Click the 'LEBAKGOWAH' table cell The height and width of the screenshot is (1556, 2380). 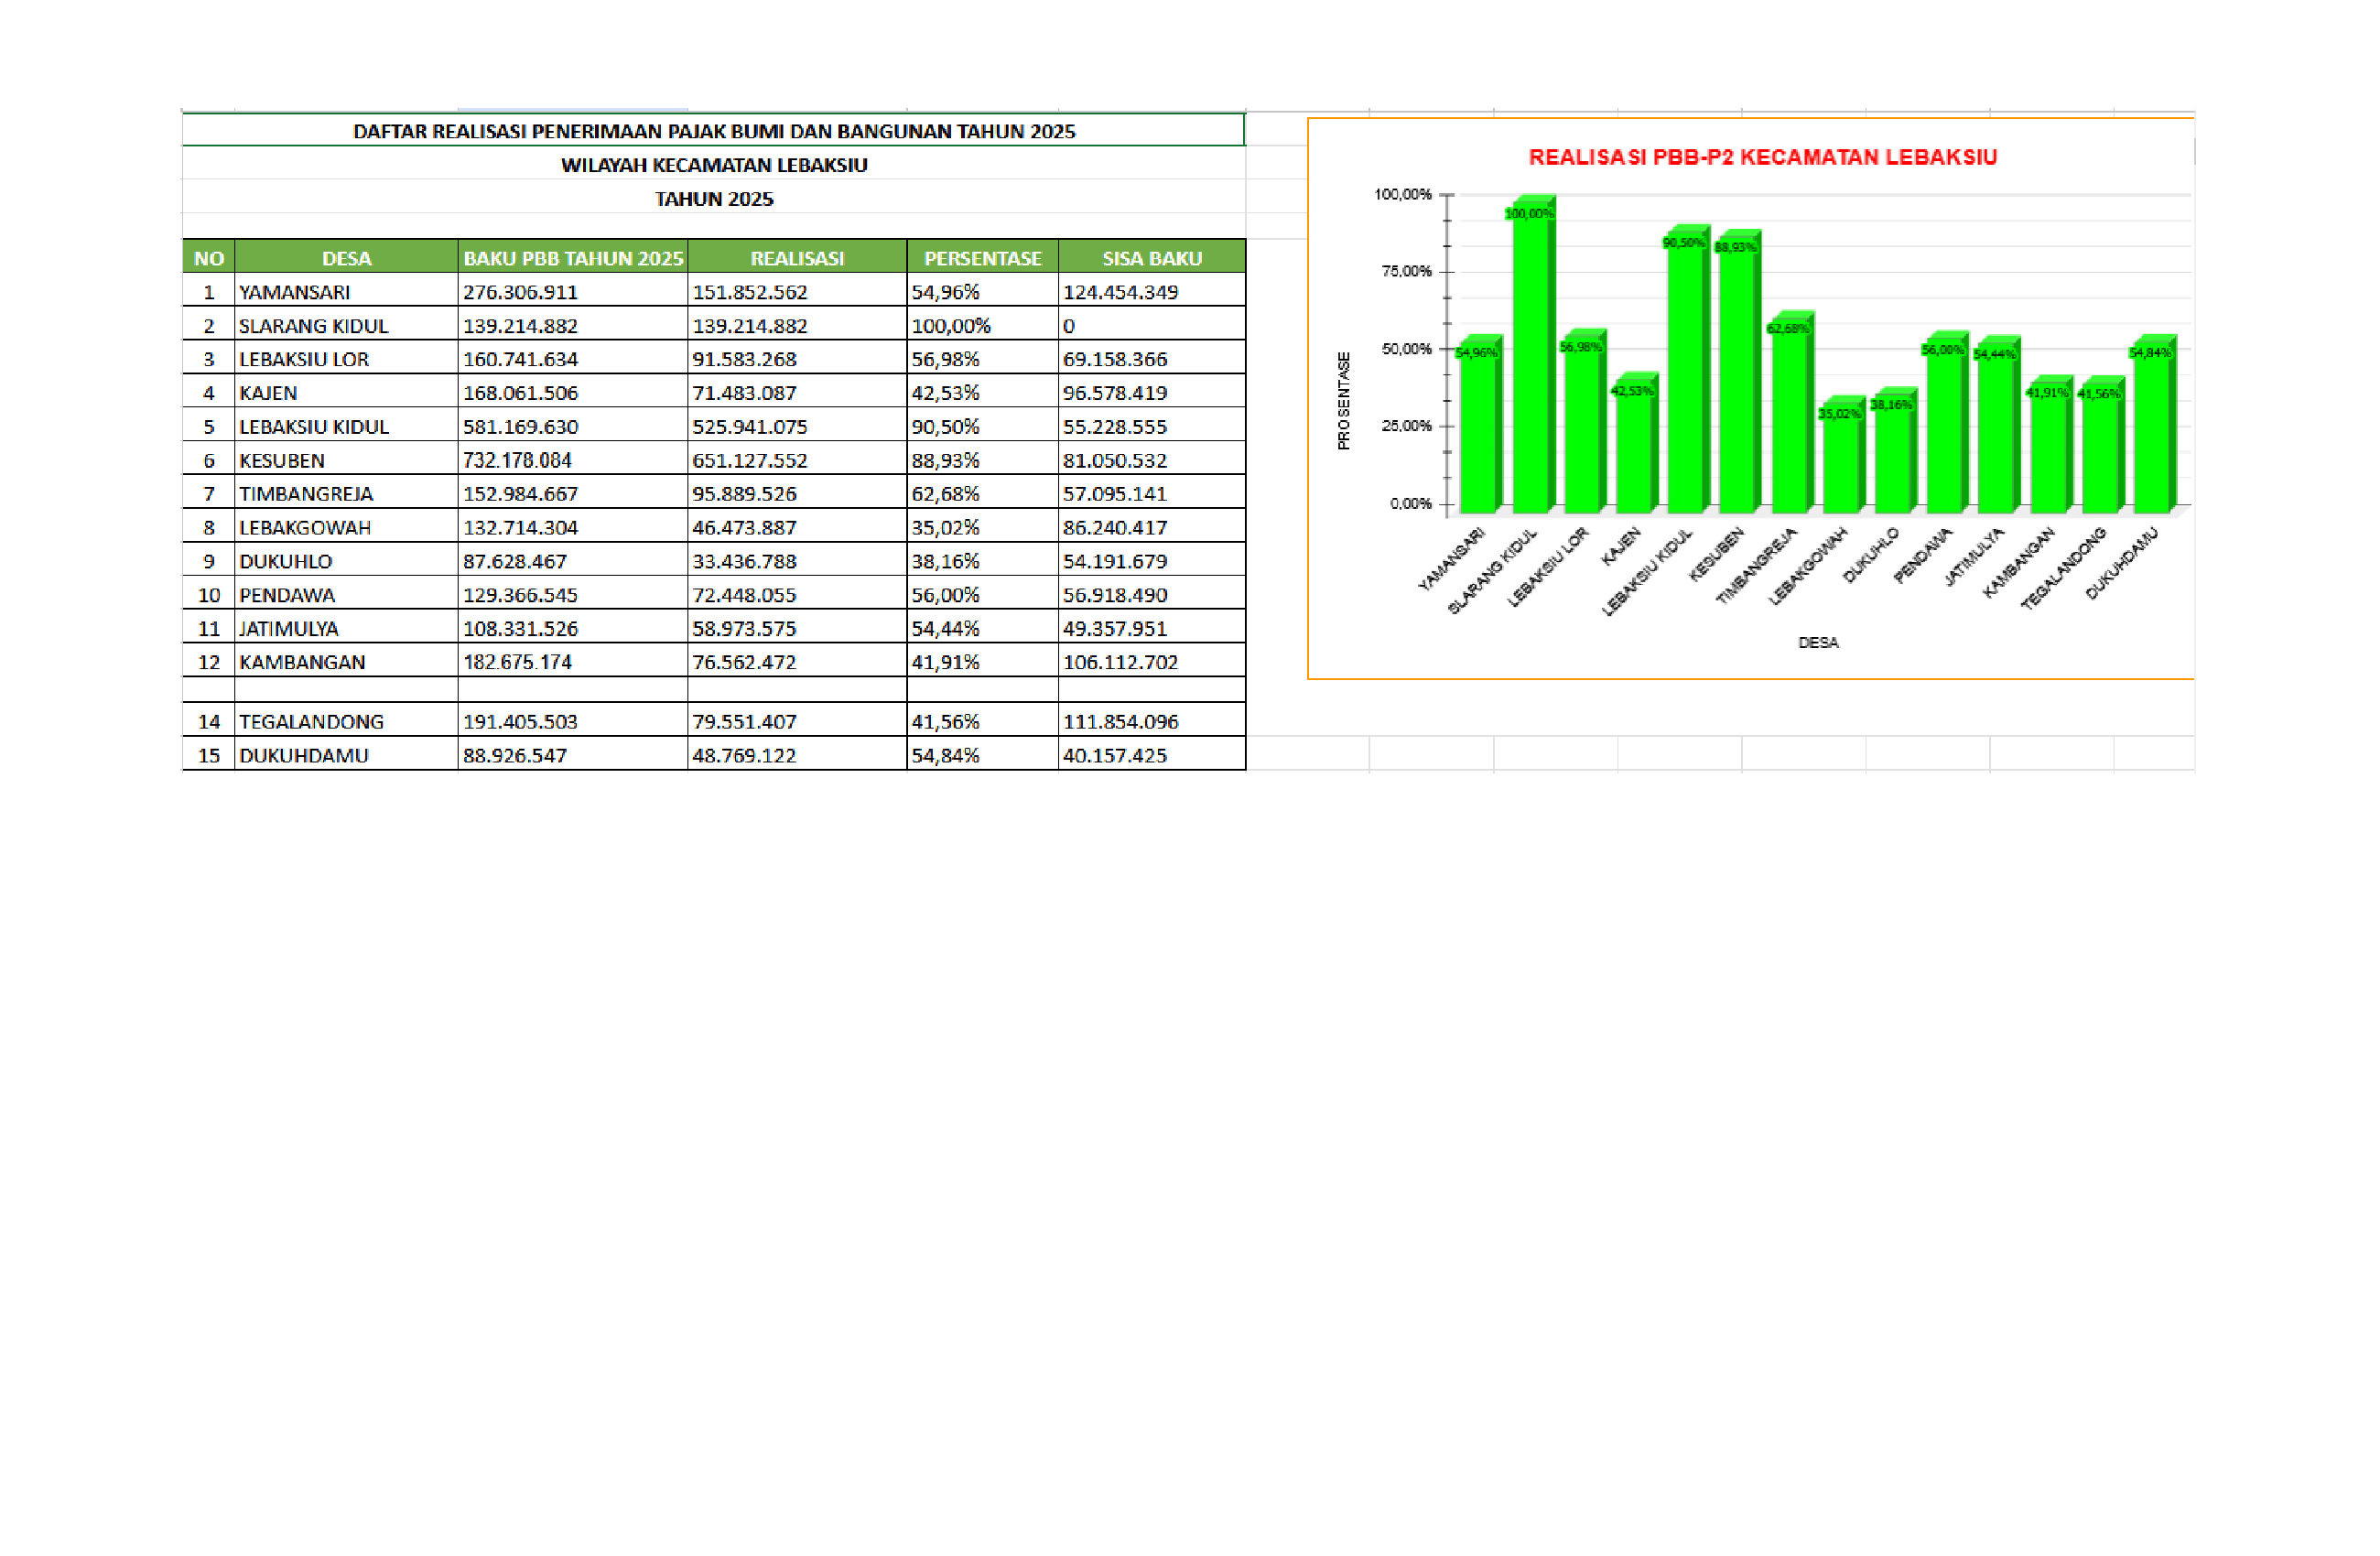(x=346, y=527)
